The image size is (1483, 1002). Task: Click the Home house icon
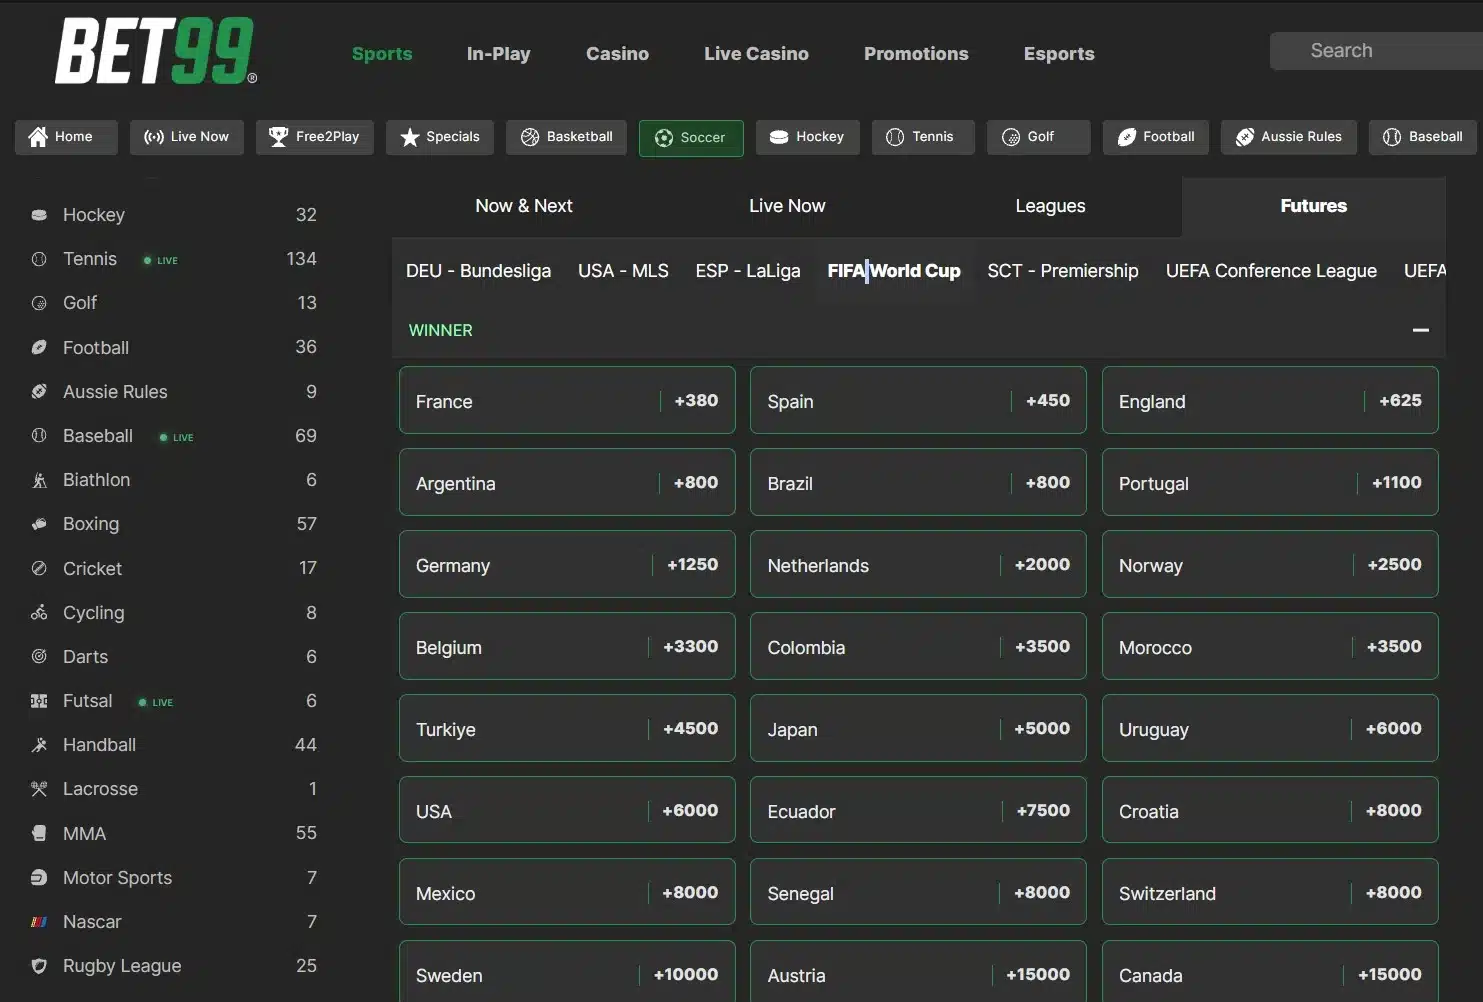coord(38,137)
